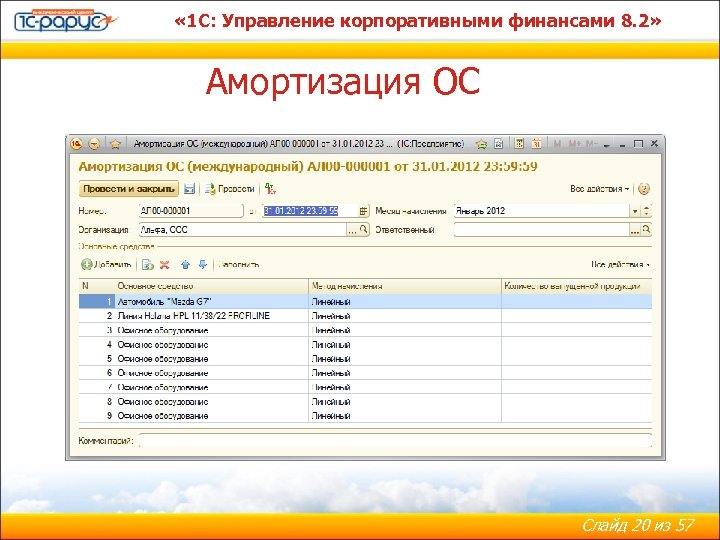Image resolution: width=720 pixels, height=540 pixels.
Task: Click the empty production quantity cell in row 2
Action: tap(577, 316)
